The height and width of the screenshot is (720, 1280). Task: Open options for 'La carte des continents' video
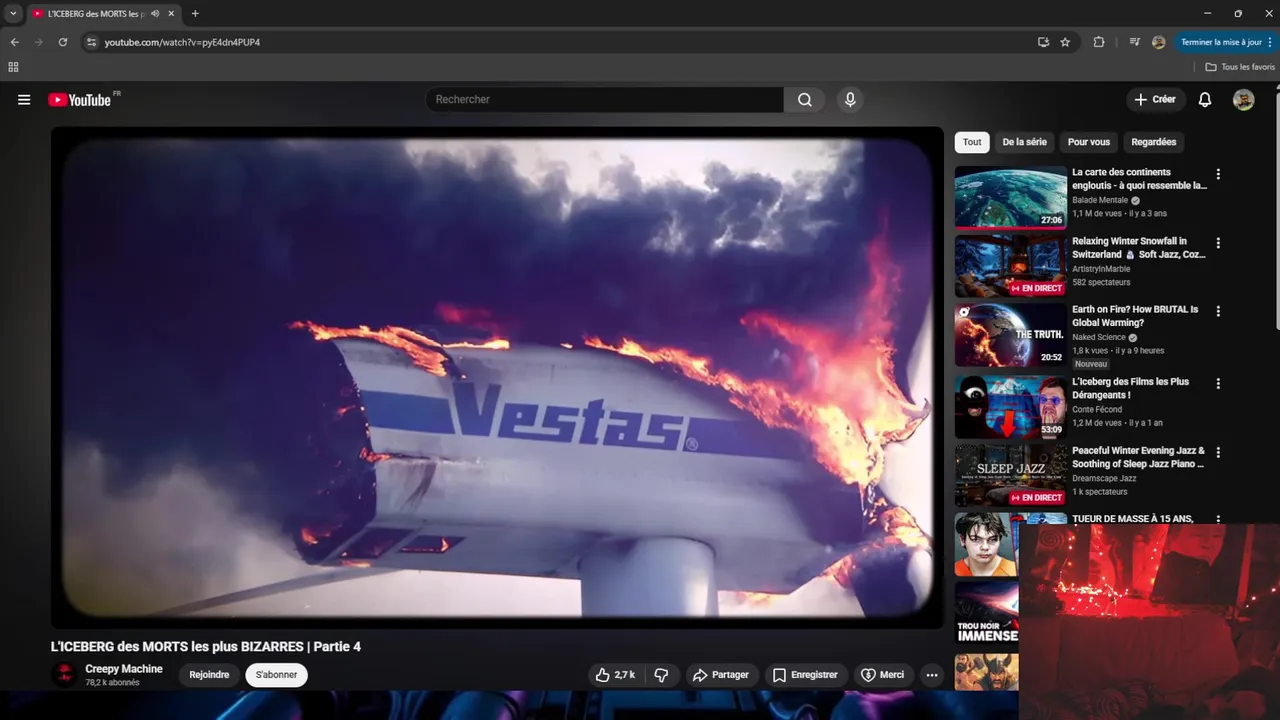1218,174
